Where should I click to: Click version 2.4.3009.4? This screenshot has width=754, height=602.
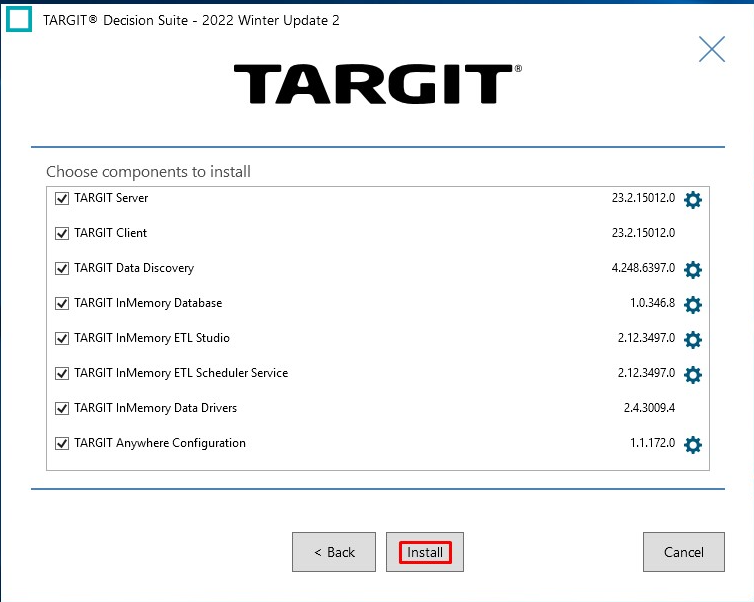point(650,408)
